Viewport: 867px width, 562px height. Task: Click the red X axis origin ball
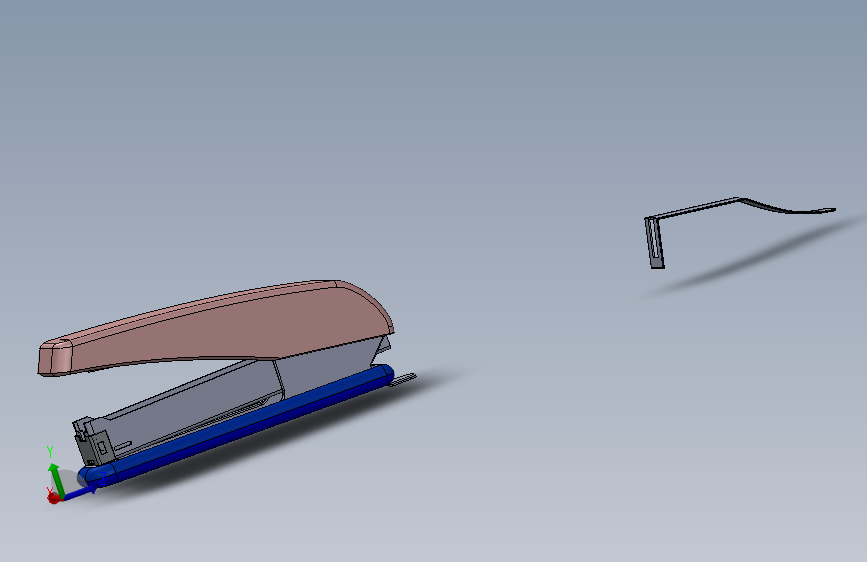point(54,498)
